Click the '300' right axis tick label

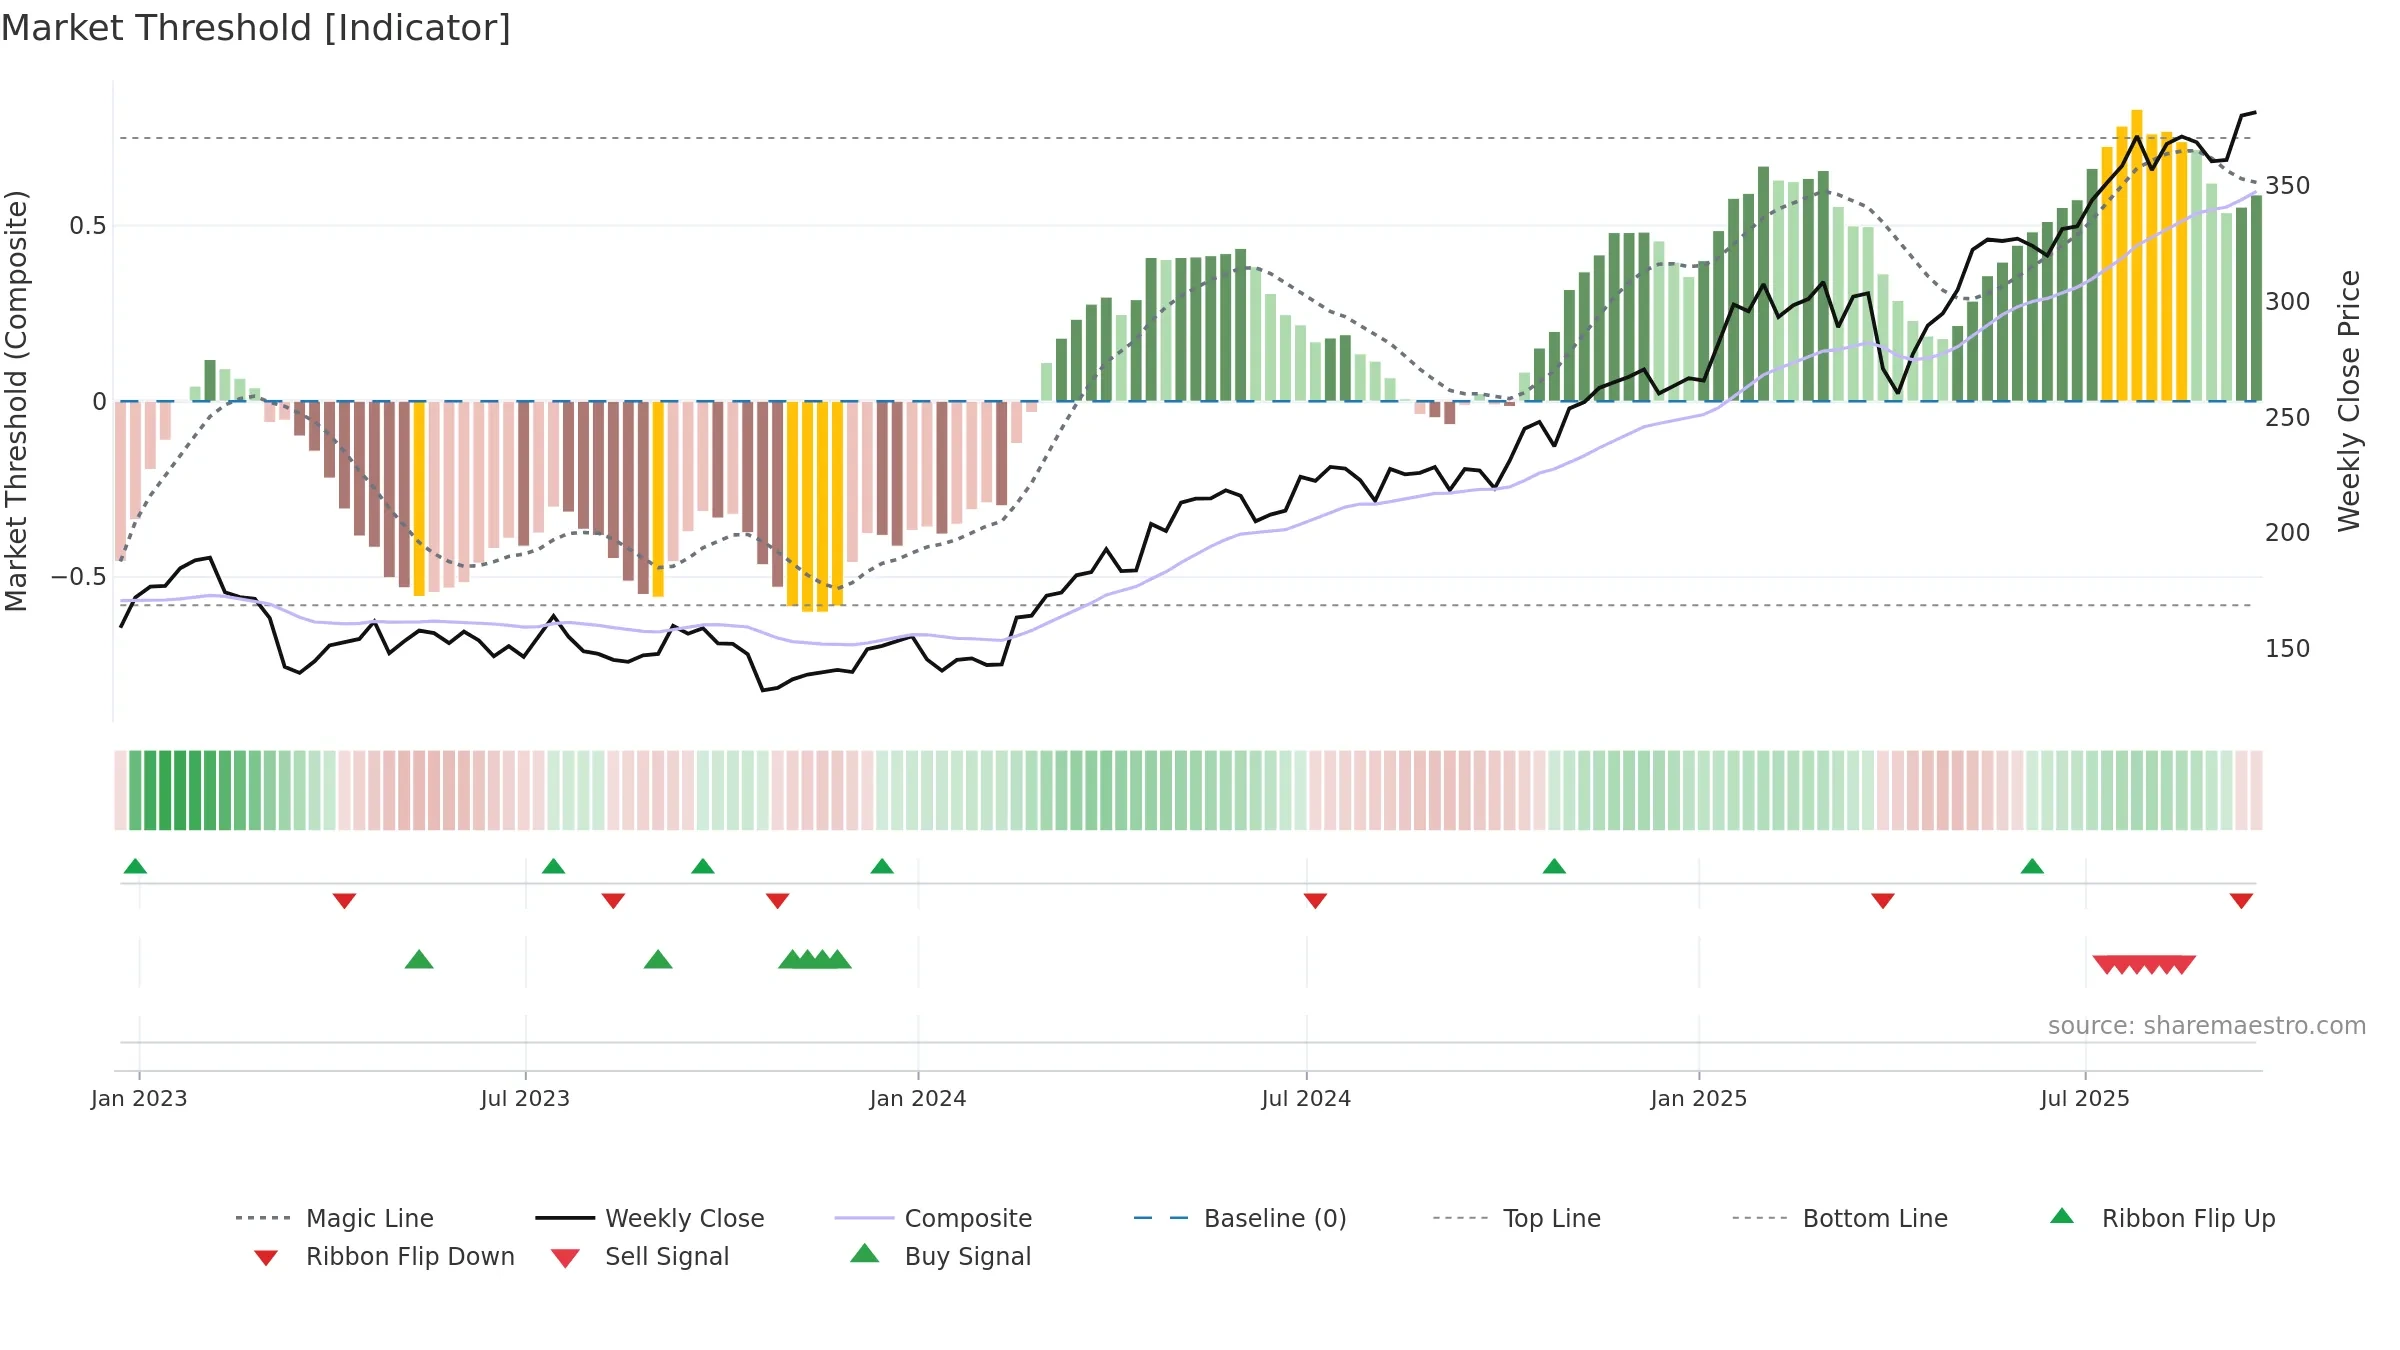(x=2288, y=301)
